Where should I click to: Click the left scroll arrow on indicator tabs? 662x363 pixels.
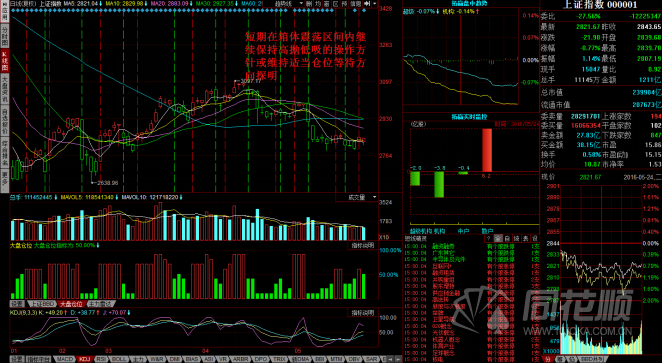pyautogui.click(x=391, y=359)
